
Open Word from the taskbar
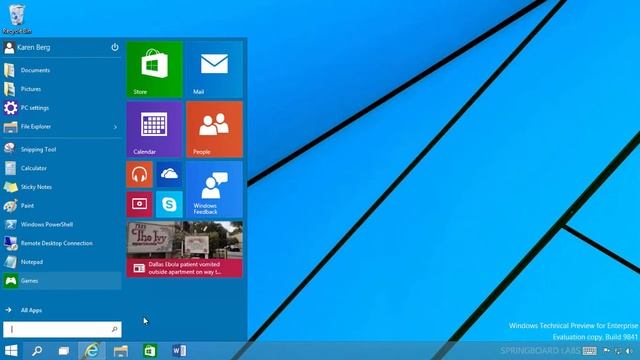pyautogui.click(x=179, y=351)
